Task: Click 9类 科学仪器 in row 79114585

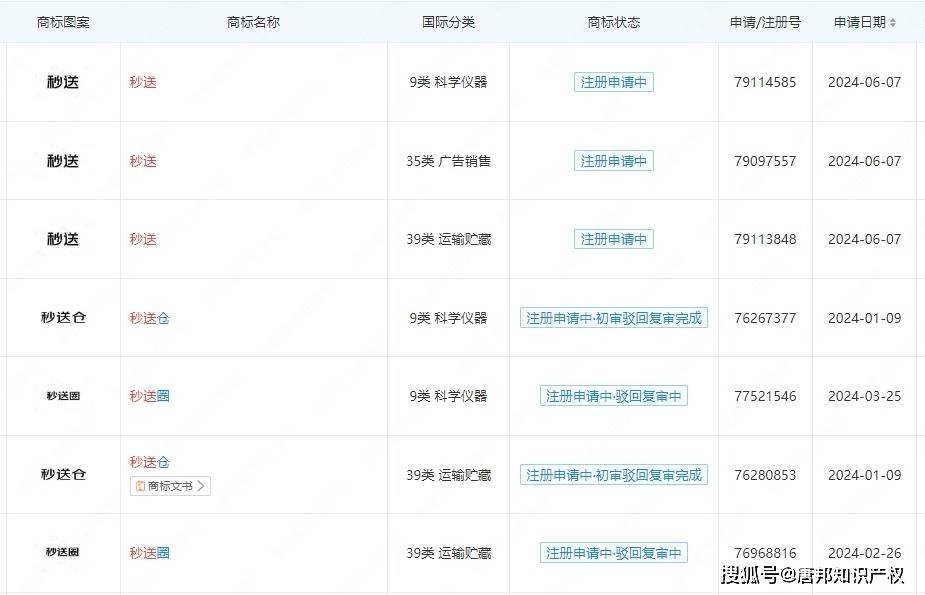Action: click(448, 82)
